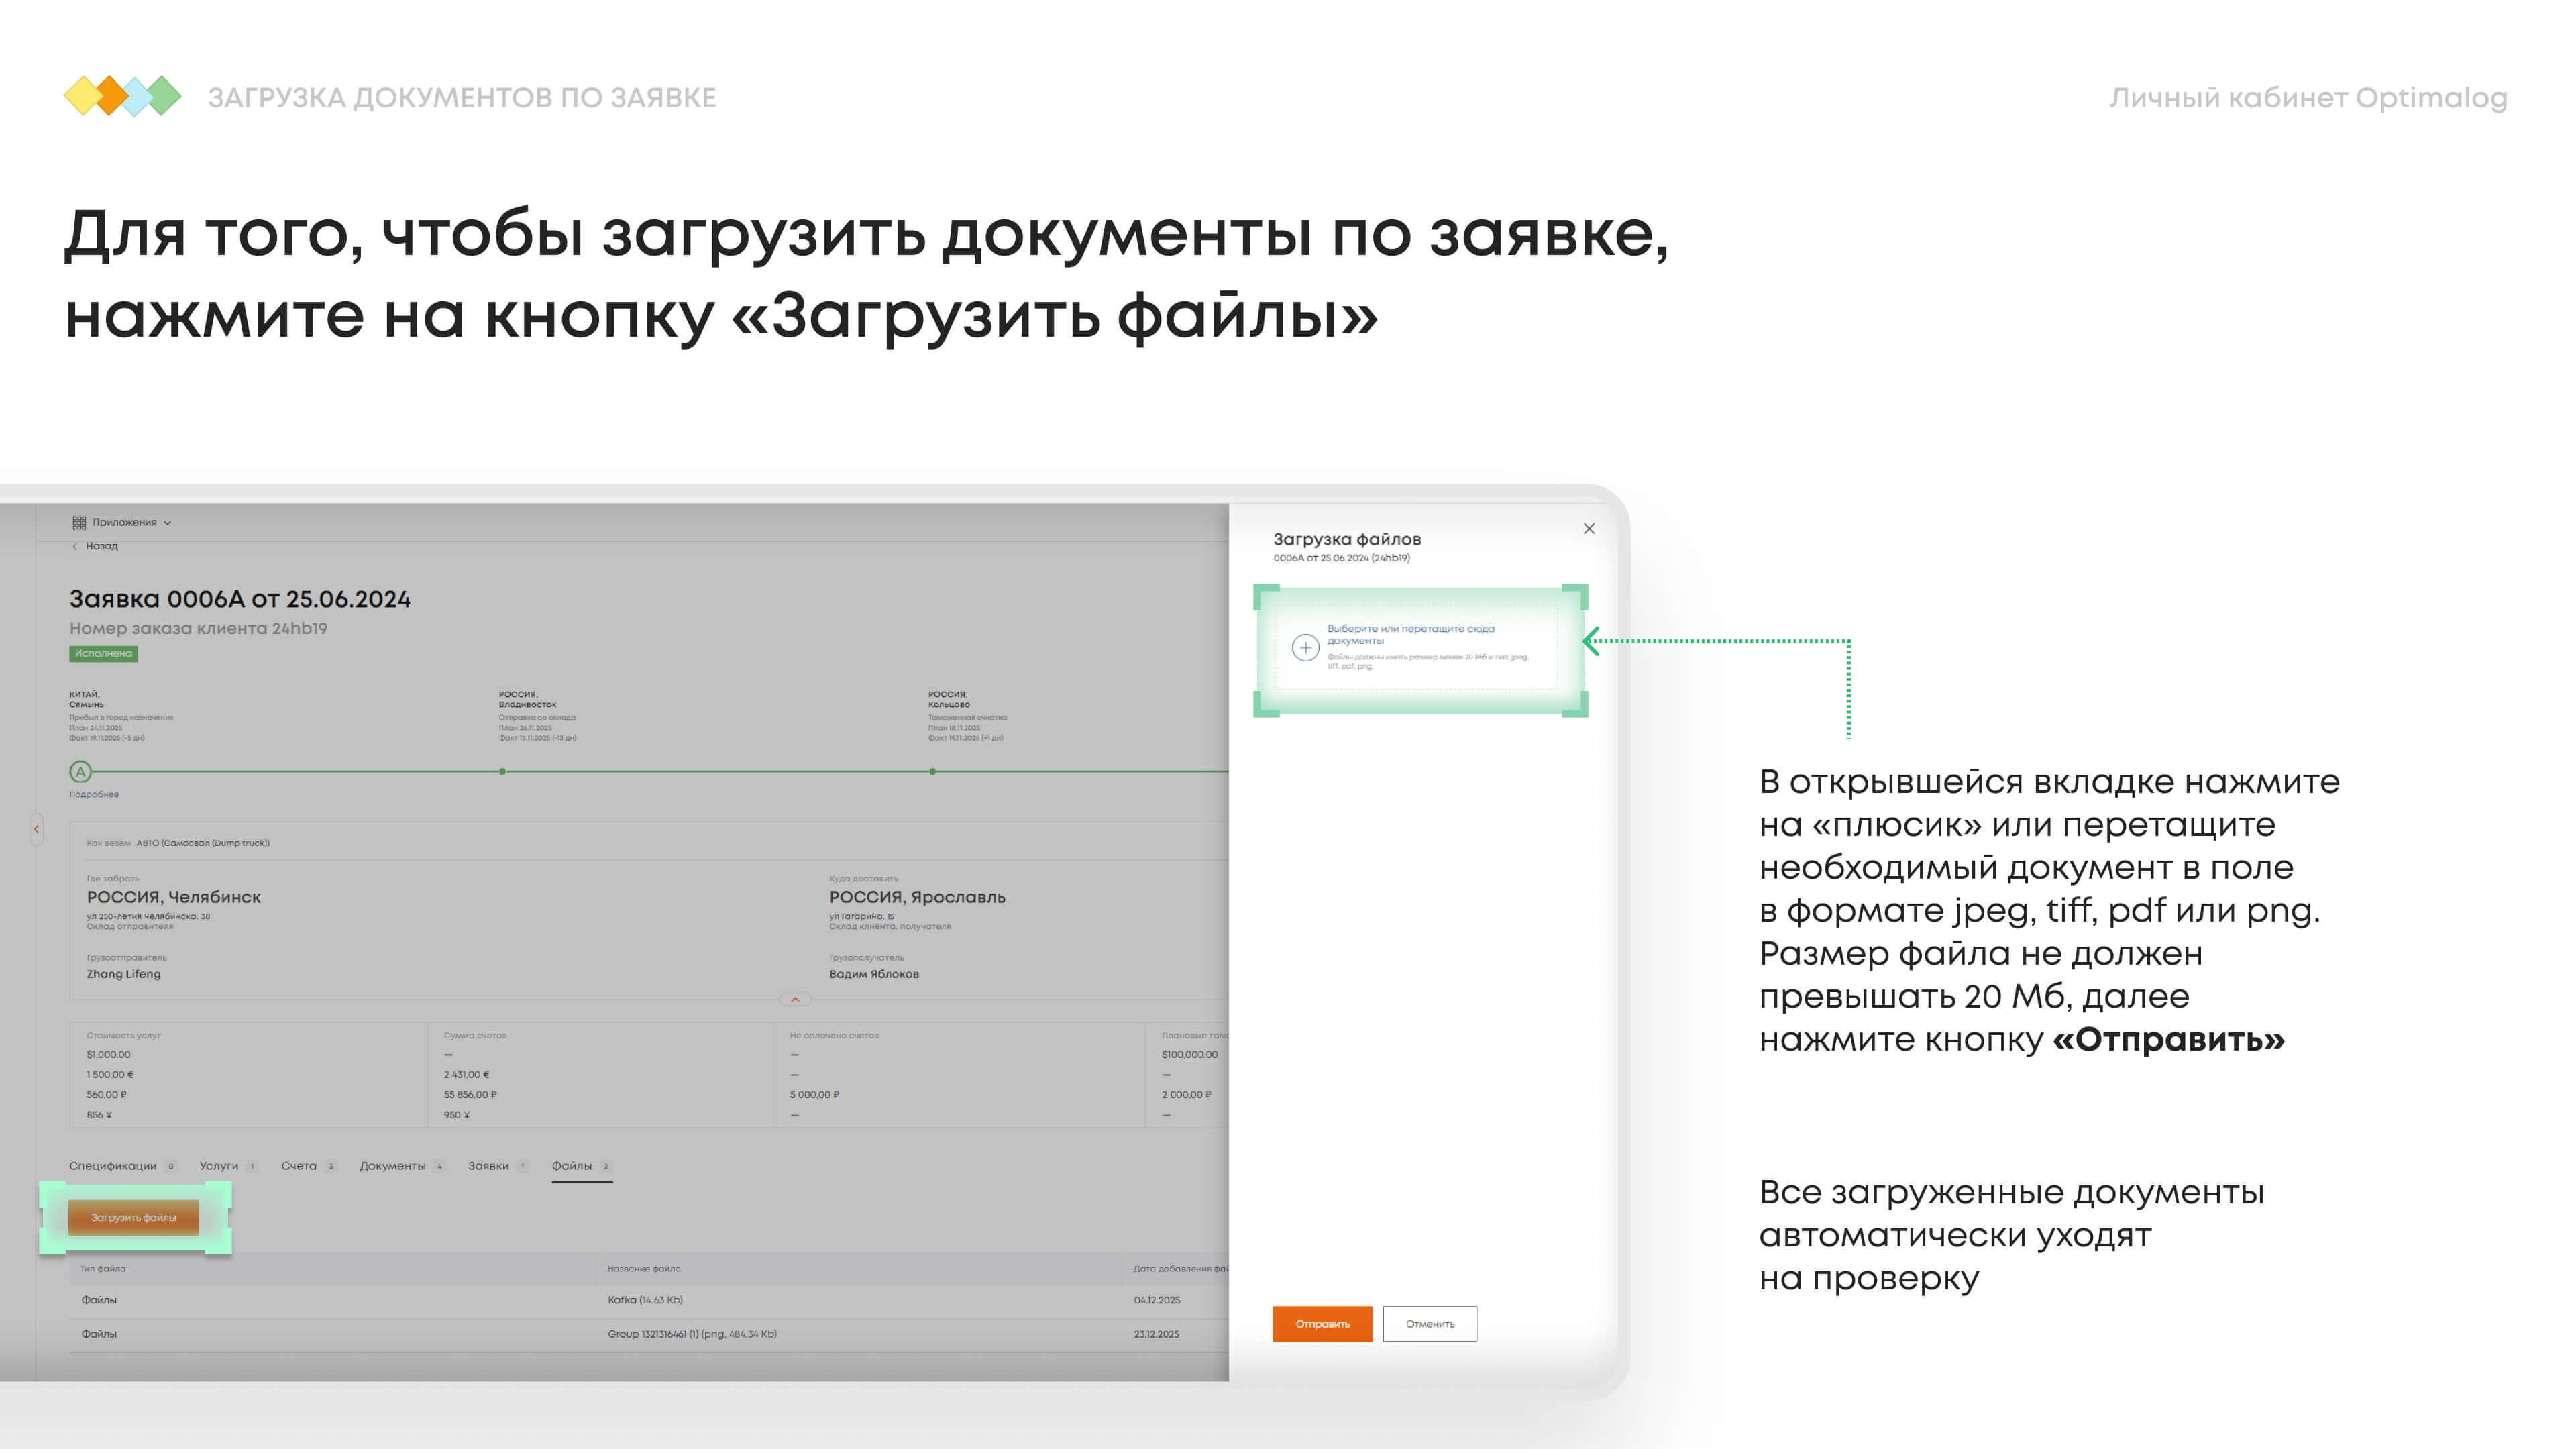Click the orange Отправить button

coord(1322,1323)
